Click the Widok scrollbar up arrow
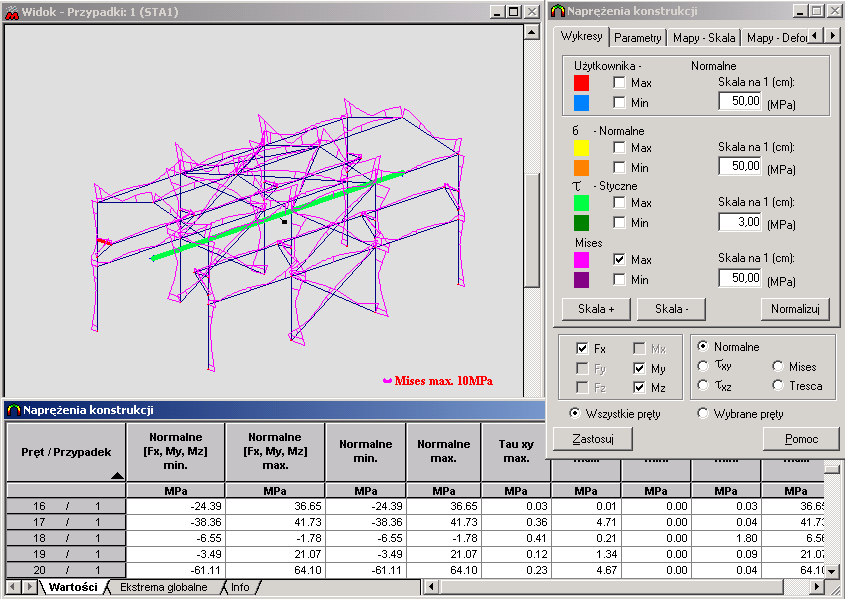This screenshot has width=845, height=599. [x=531, y=32]
